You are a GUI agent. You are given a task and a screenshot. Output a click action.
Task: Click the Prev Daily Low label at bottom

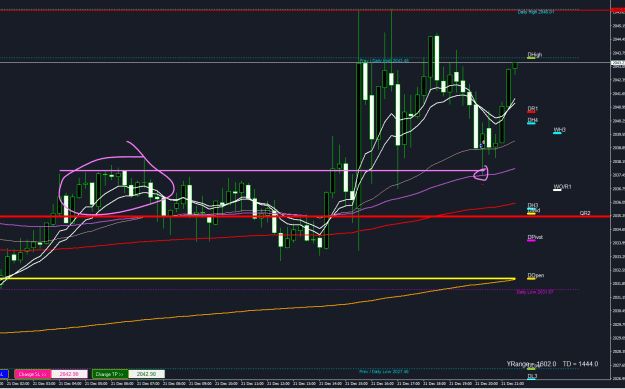(x=384, y=371)
